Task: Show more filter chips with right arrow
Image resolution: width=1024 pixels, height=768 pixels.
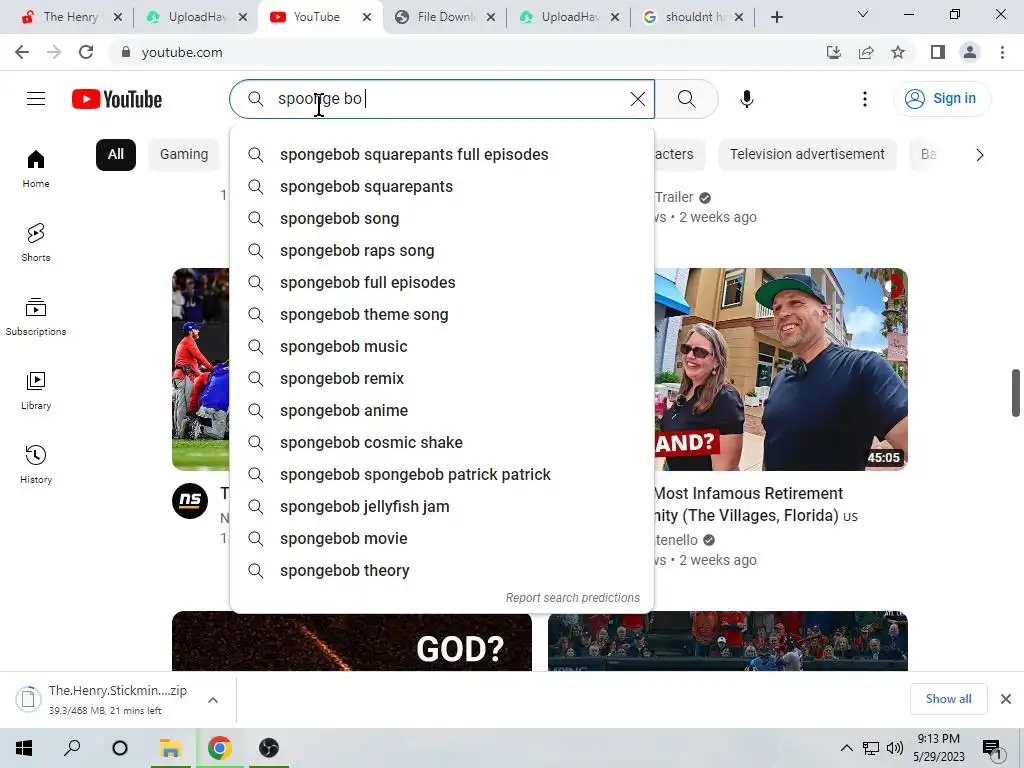Action: click(x=979, y=155)
